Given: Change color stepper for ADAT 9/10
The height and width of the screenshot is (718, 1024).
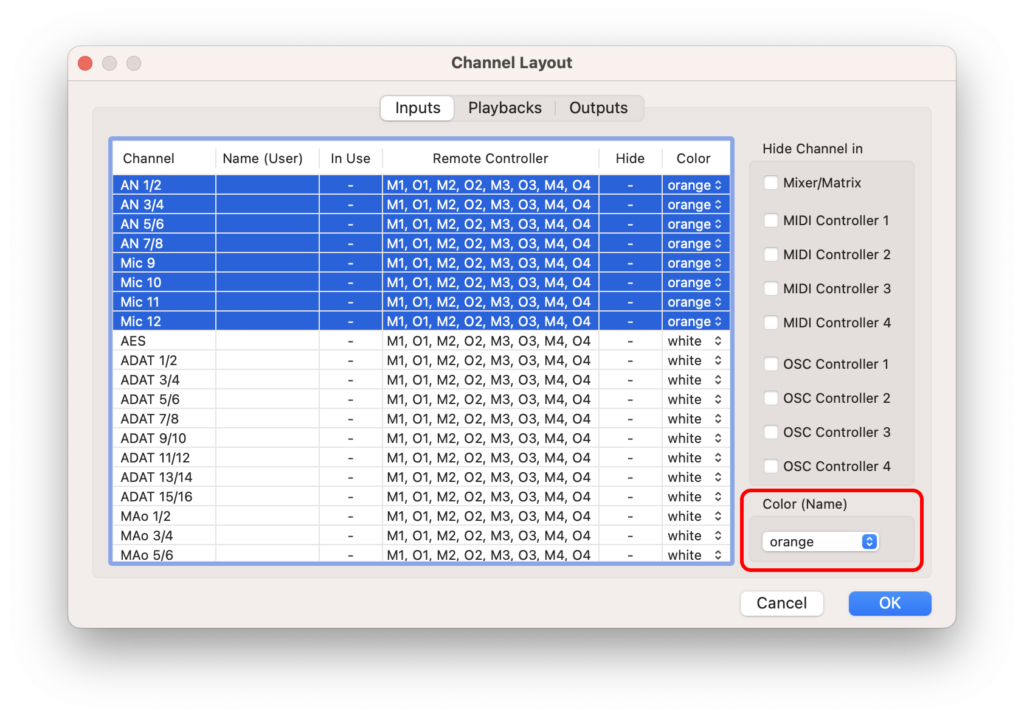Looking at the screenshot, I should click(717, 438).
